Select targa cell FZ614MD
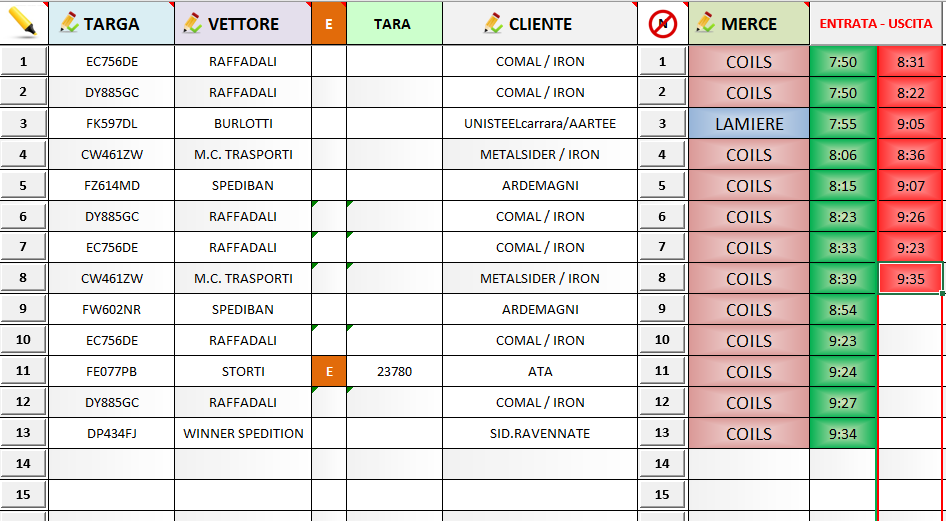This screenshot has width=946, height=521. point(112,185)
